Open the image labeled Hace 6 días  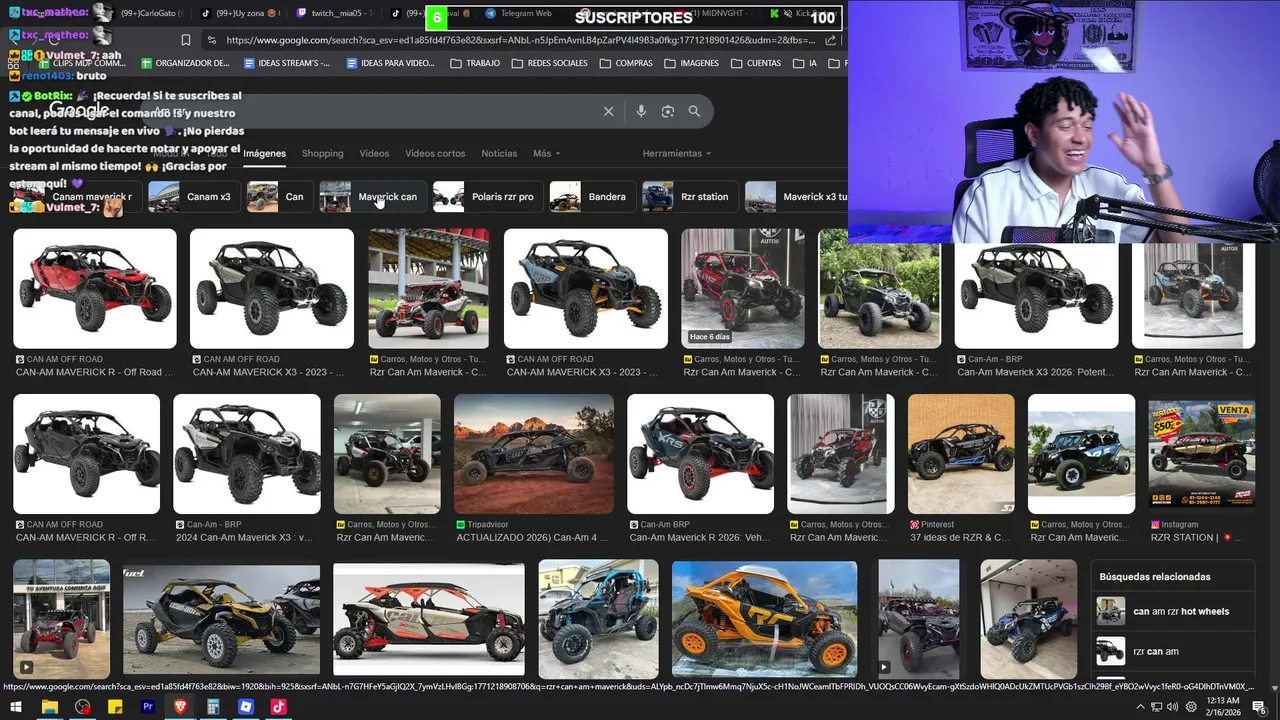[743, 288]
